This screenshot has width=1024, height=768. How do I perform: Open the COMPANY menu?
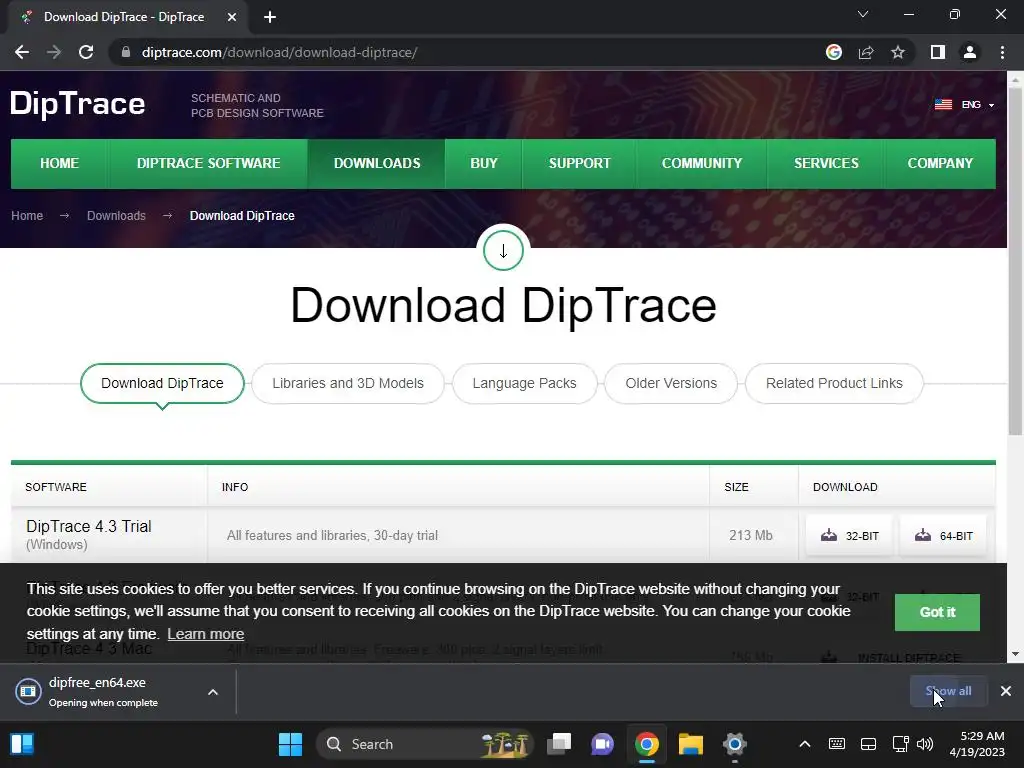[x=940, y=163]
